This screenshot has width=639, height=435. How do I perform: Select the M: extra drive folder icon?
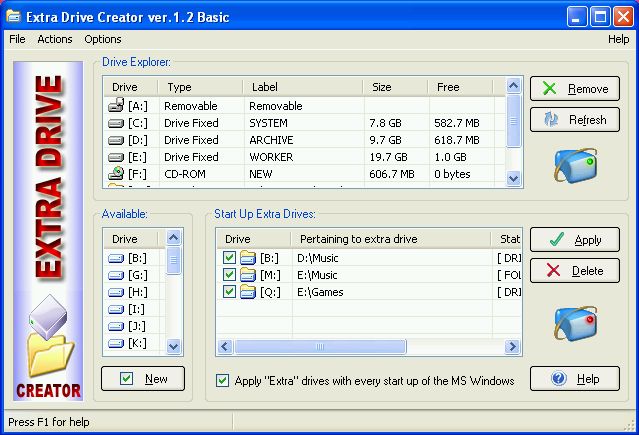coord(248,275)
